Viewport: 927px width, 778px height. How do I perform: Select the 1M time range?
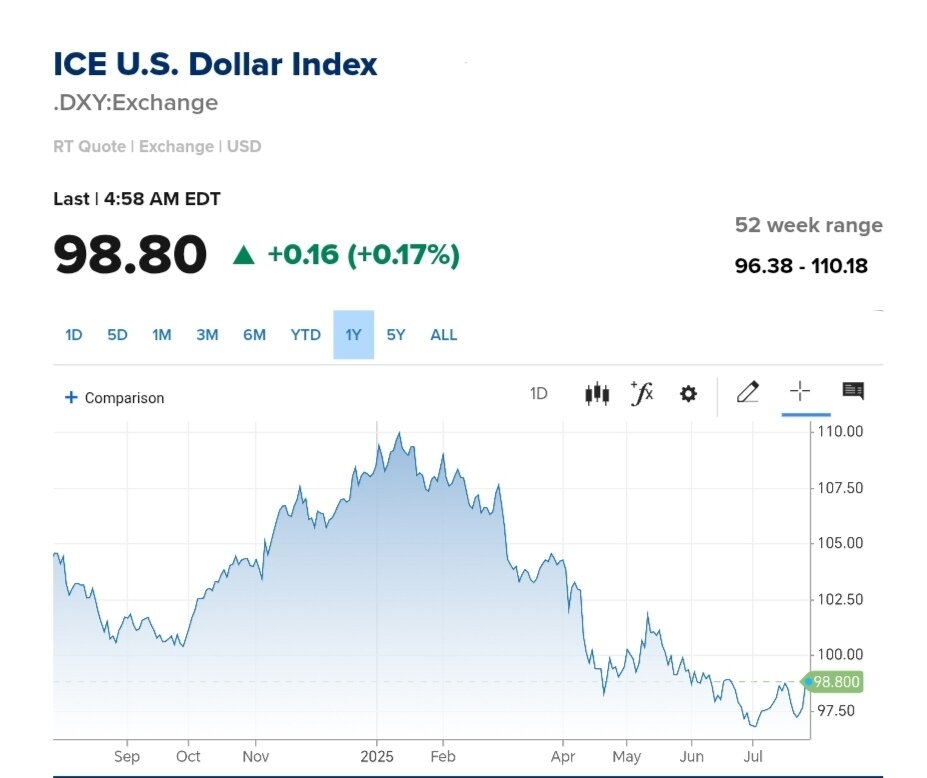pyautogui.click(x=162, y=335)
